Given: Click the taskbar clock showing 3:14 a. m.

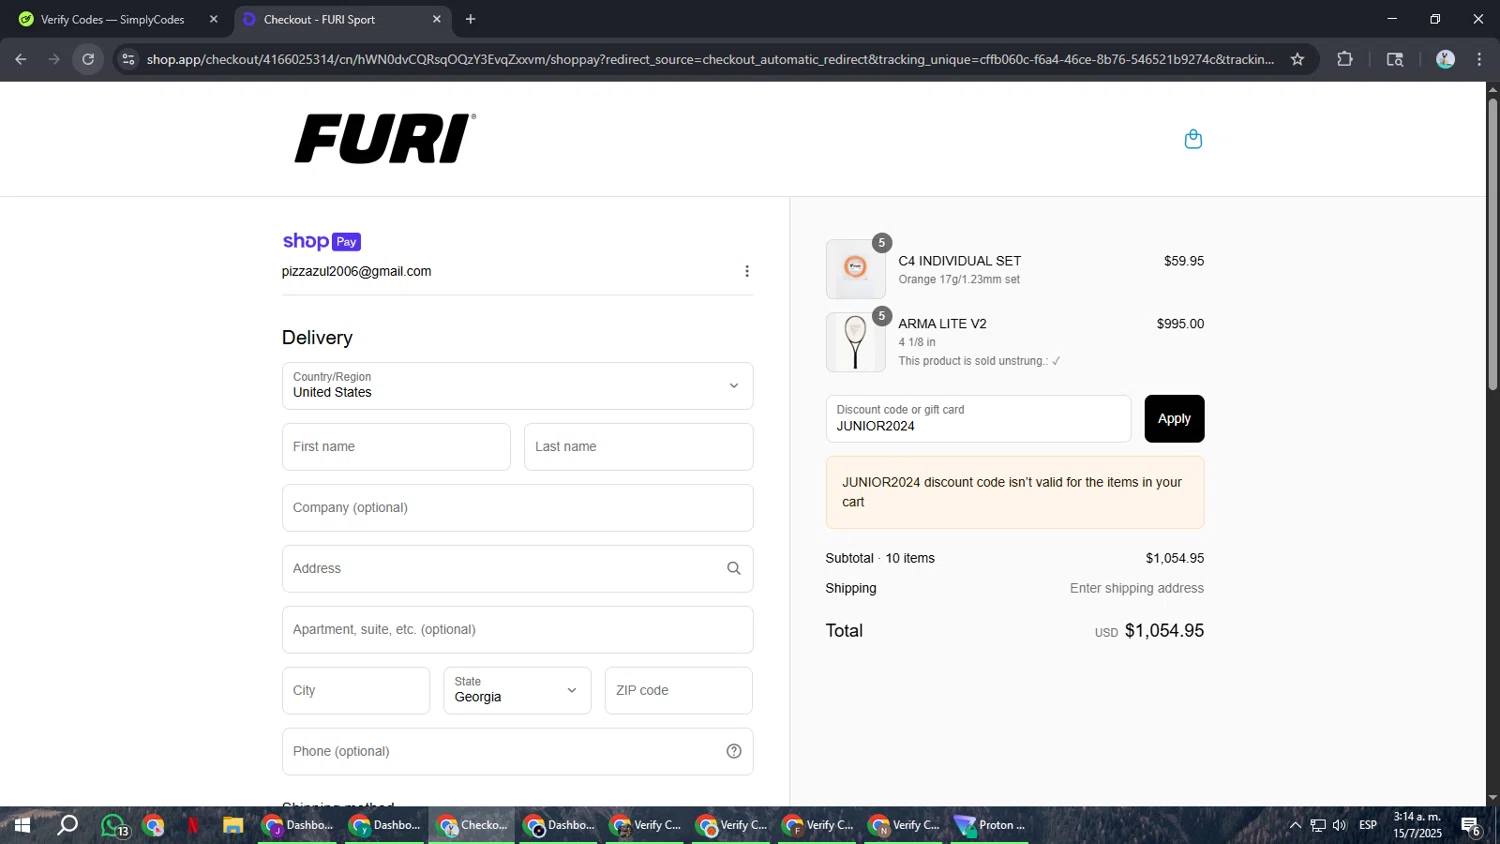Looking at the screenshot, I should click(1417, 825).
